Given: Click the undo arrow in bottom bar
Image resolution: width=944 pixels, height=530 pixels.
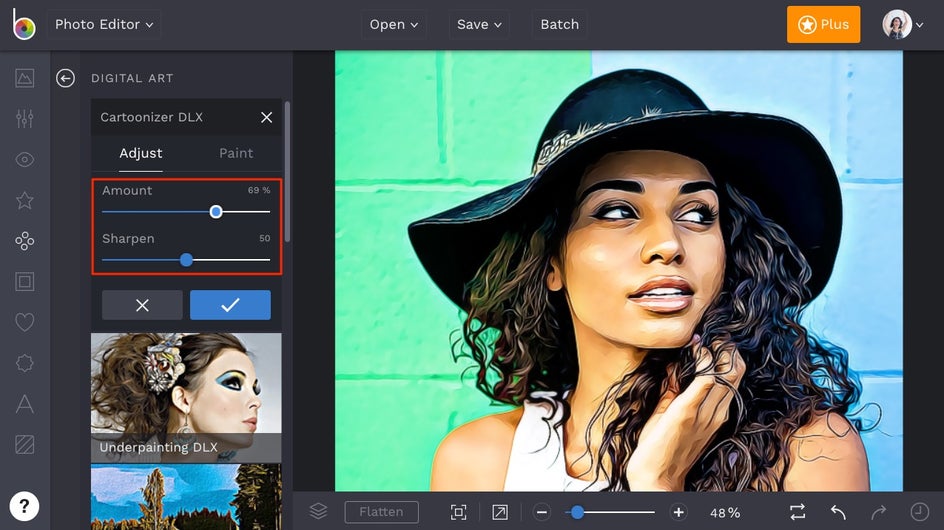Looking at the screenshot, I should point(838,512).
